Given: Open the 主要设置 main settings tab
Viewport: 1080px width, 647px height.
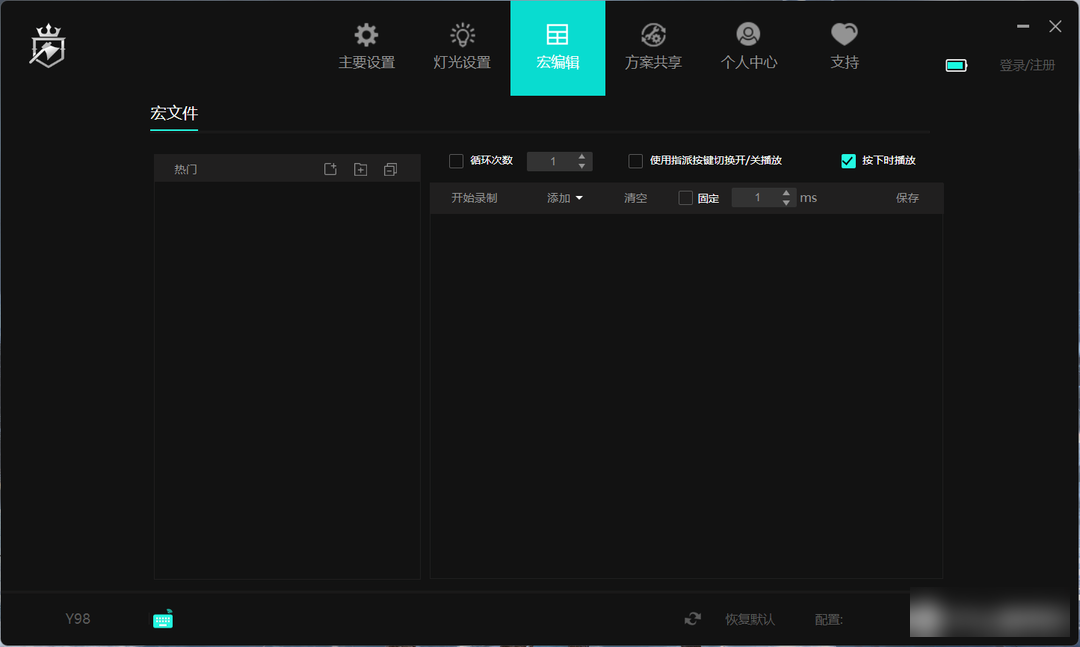Looking at the screenshot, I should [366, 47].
